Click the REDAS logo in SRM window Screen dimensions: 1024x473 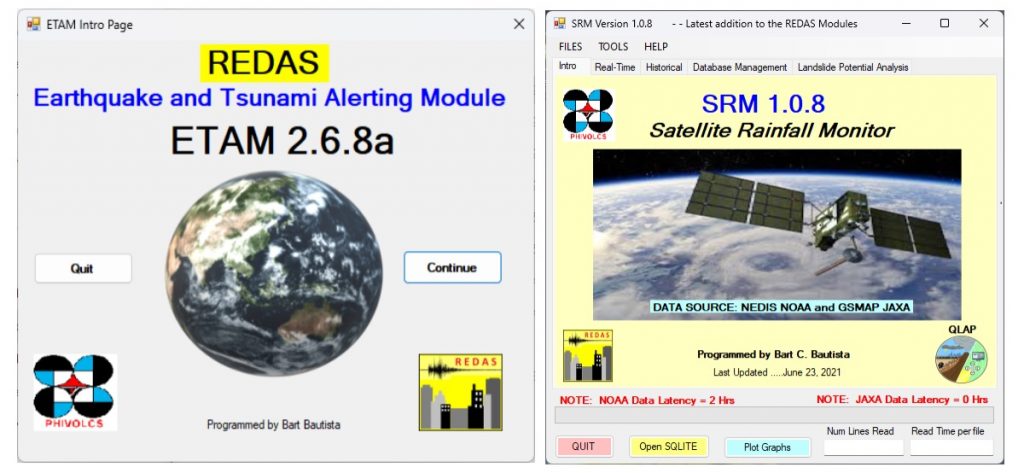588,355
